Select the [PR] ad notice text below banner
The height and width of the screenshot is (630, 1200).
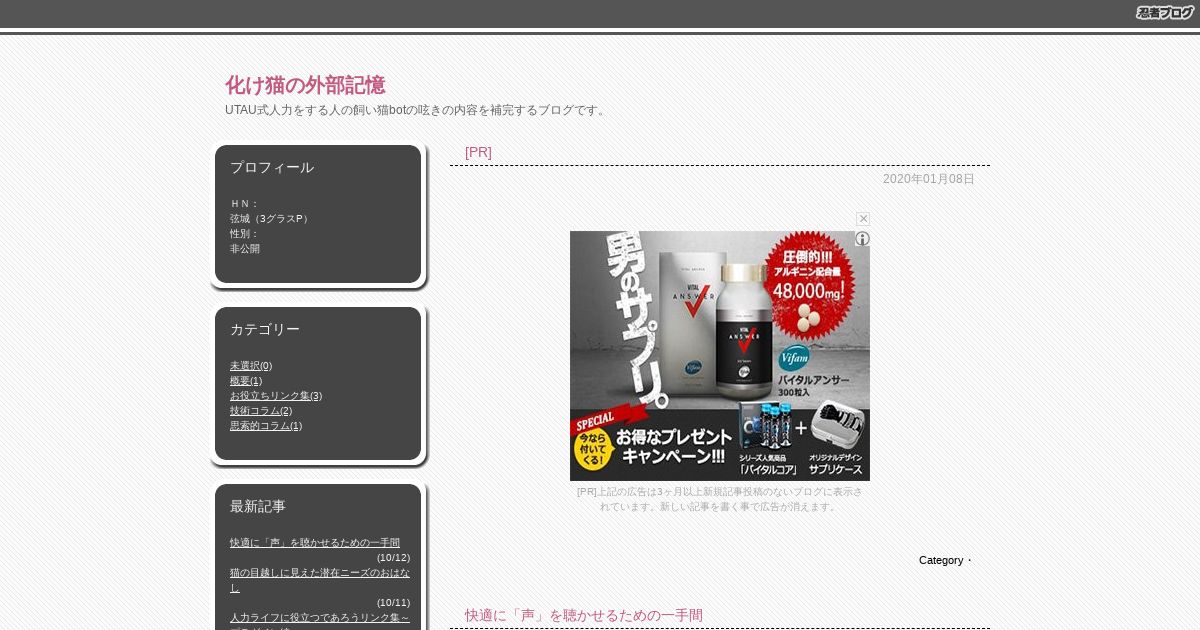tap(720, 499)
